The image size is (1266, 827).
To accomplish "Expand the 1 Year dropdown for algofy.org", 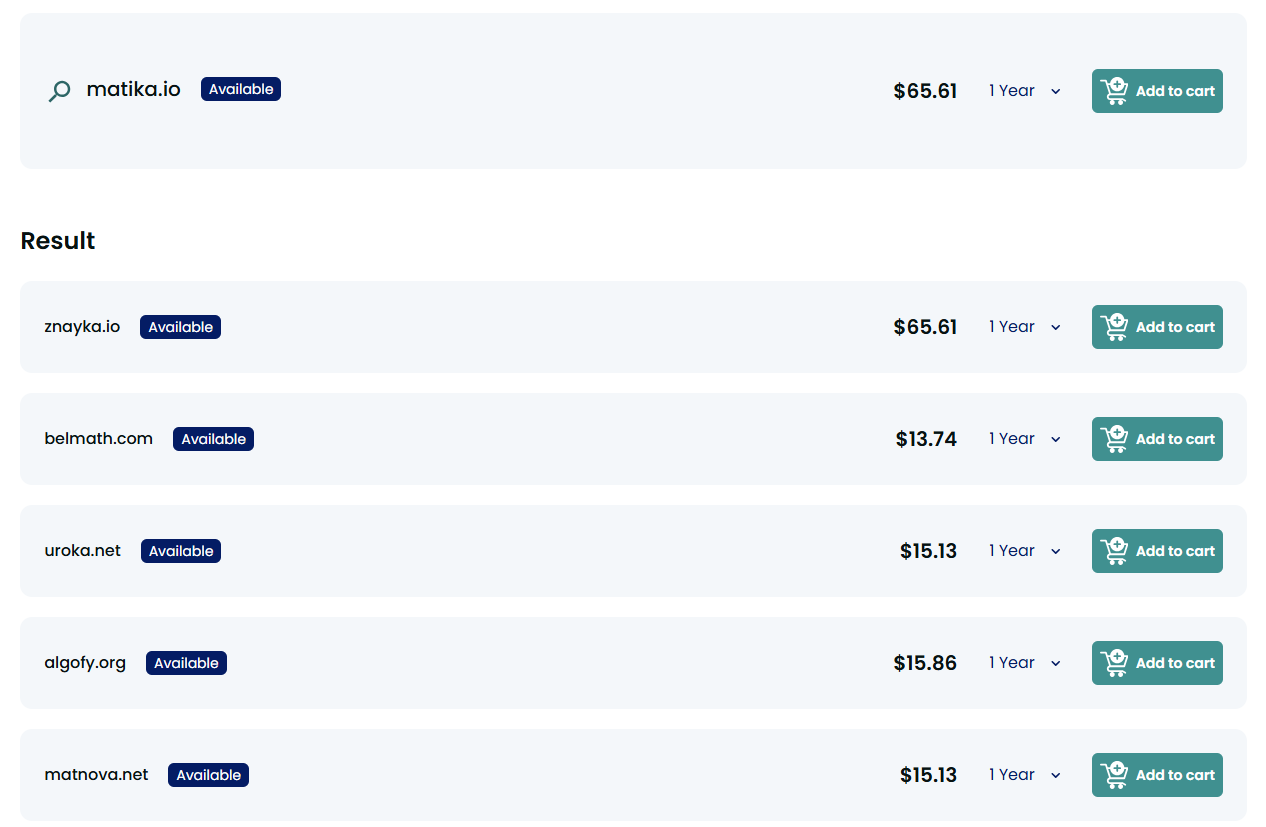I will [x=1024, y=663].
